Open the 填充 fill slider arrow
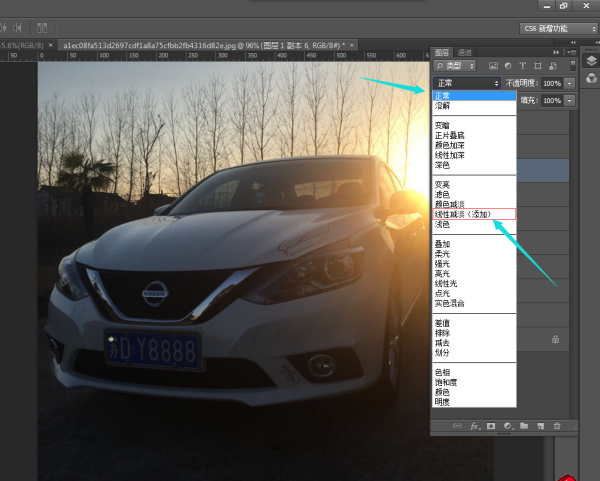 [570, 101]
